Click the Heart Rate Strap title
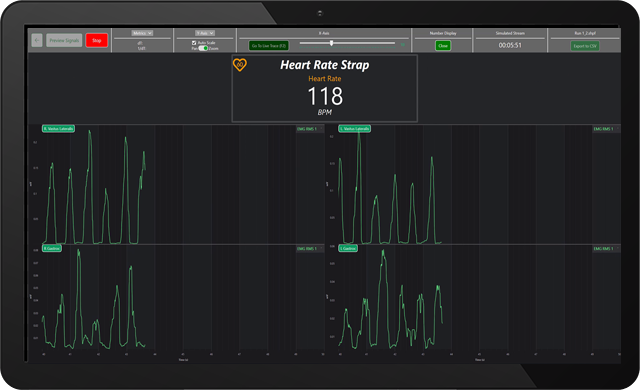This screenshot has height=390, width=640. coord(324,65)
